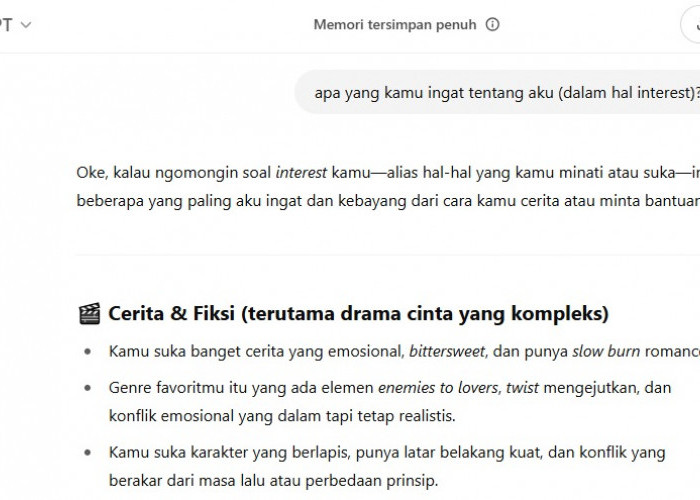
Task: Click the clapperboard emoji in the heading
Action: tap(88, 314)
